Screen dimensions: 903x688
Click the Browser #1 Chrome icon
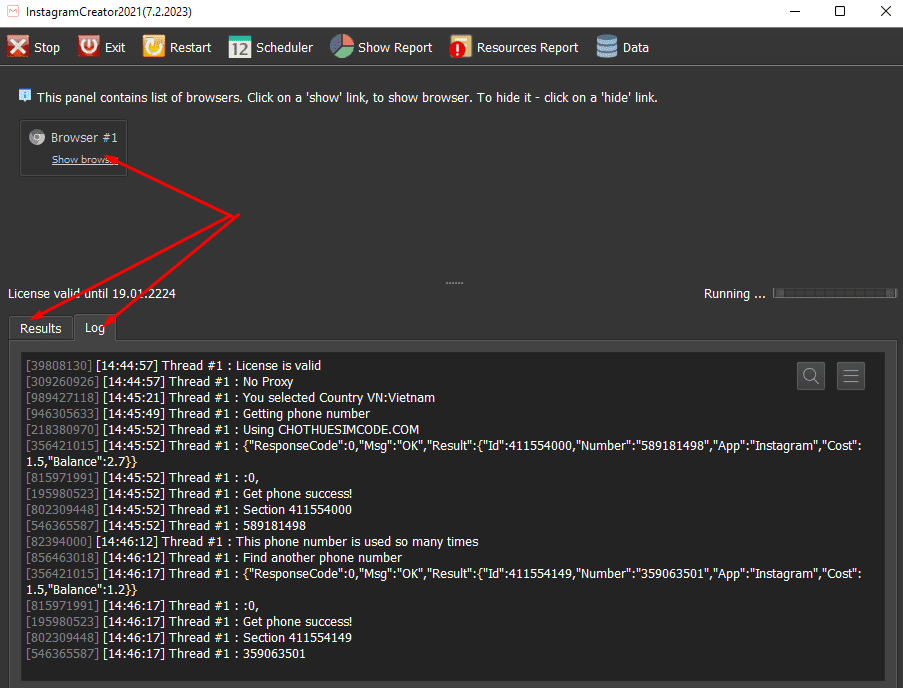37,138
